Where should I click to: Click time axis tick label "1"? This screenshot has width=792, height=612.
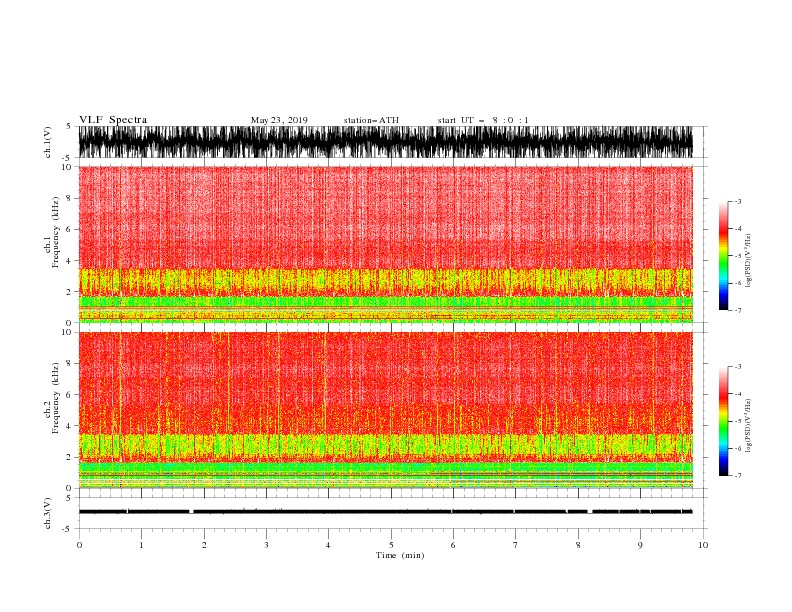click(141, 545)
